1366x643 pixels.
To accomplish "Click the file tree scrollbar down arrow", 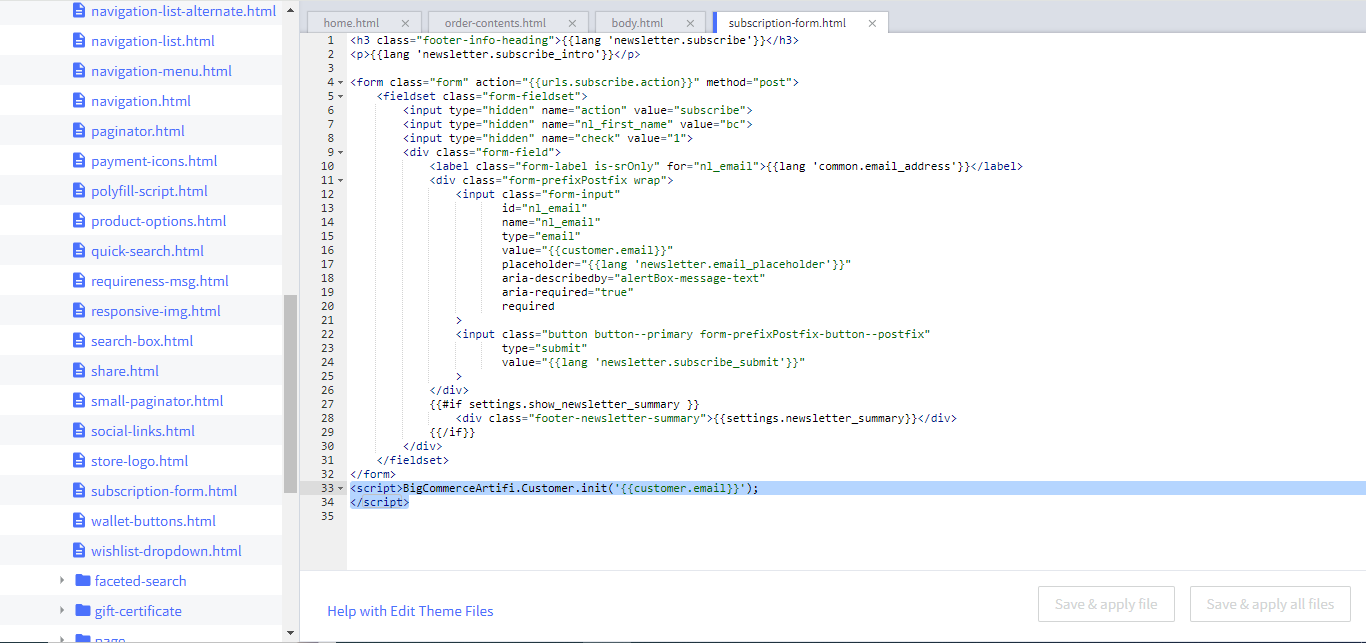I will (x=291, y=633).
